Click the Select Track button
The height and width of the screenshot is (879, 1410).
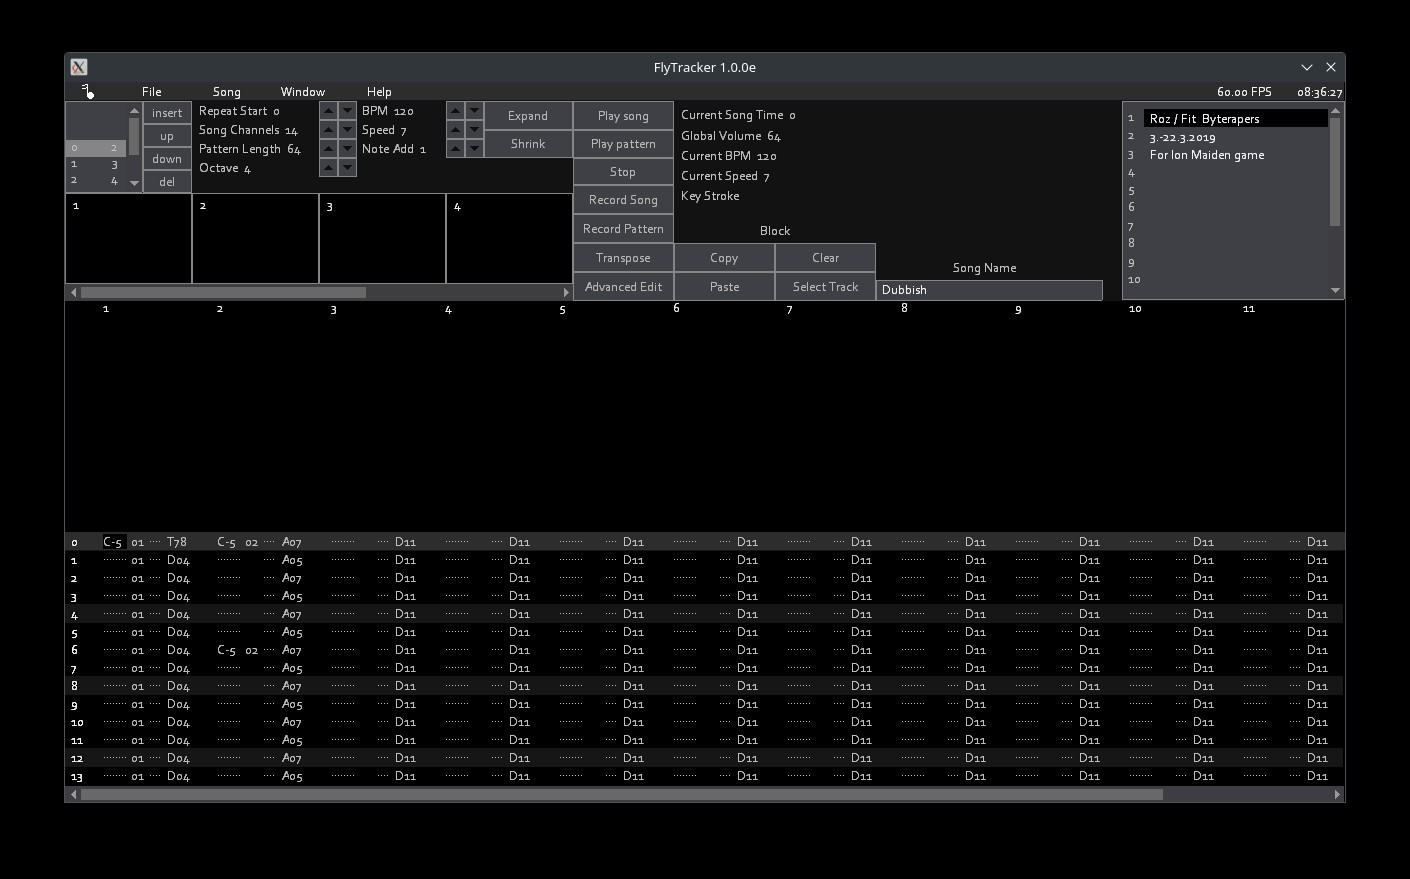825,287
